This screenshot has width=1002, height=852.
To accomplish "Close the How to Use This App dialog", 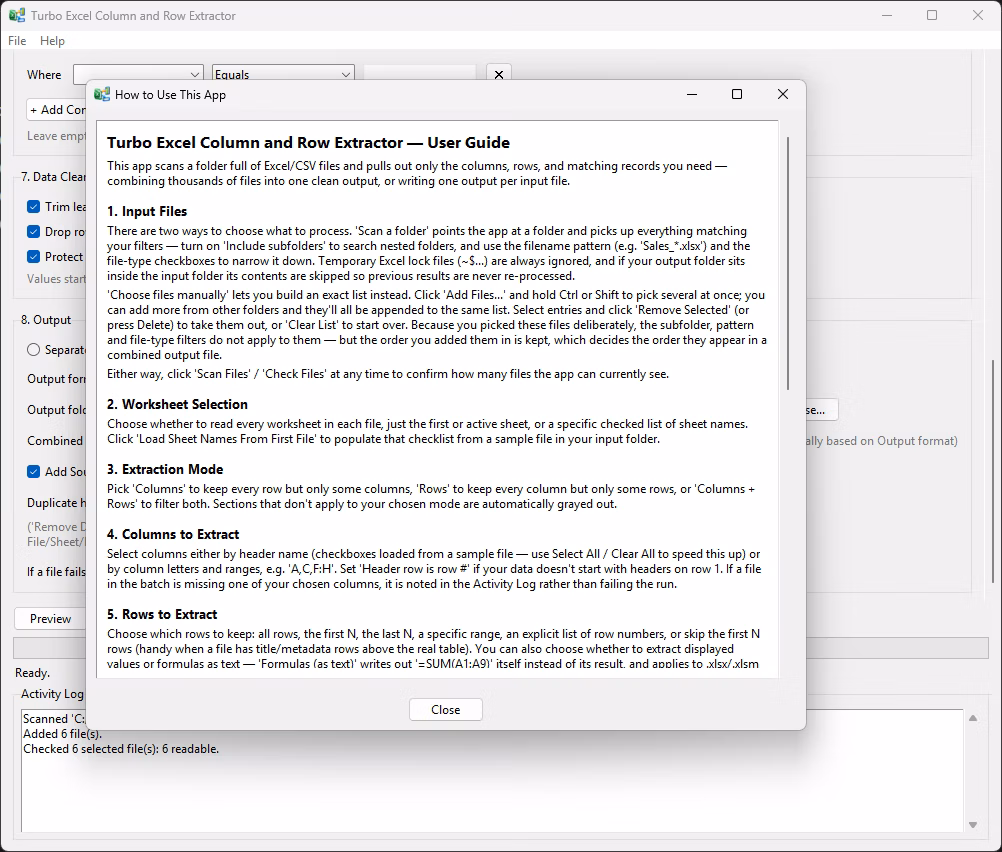I will tap(445, 709).
